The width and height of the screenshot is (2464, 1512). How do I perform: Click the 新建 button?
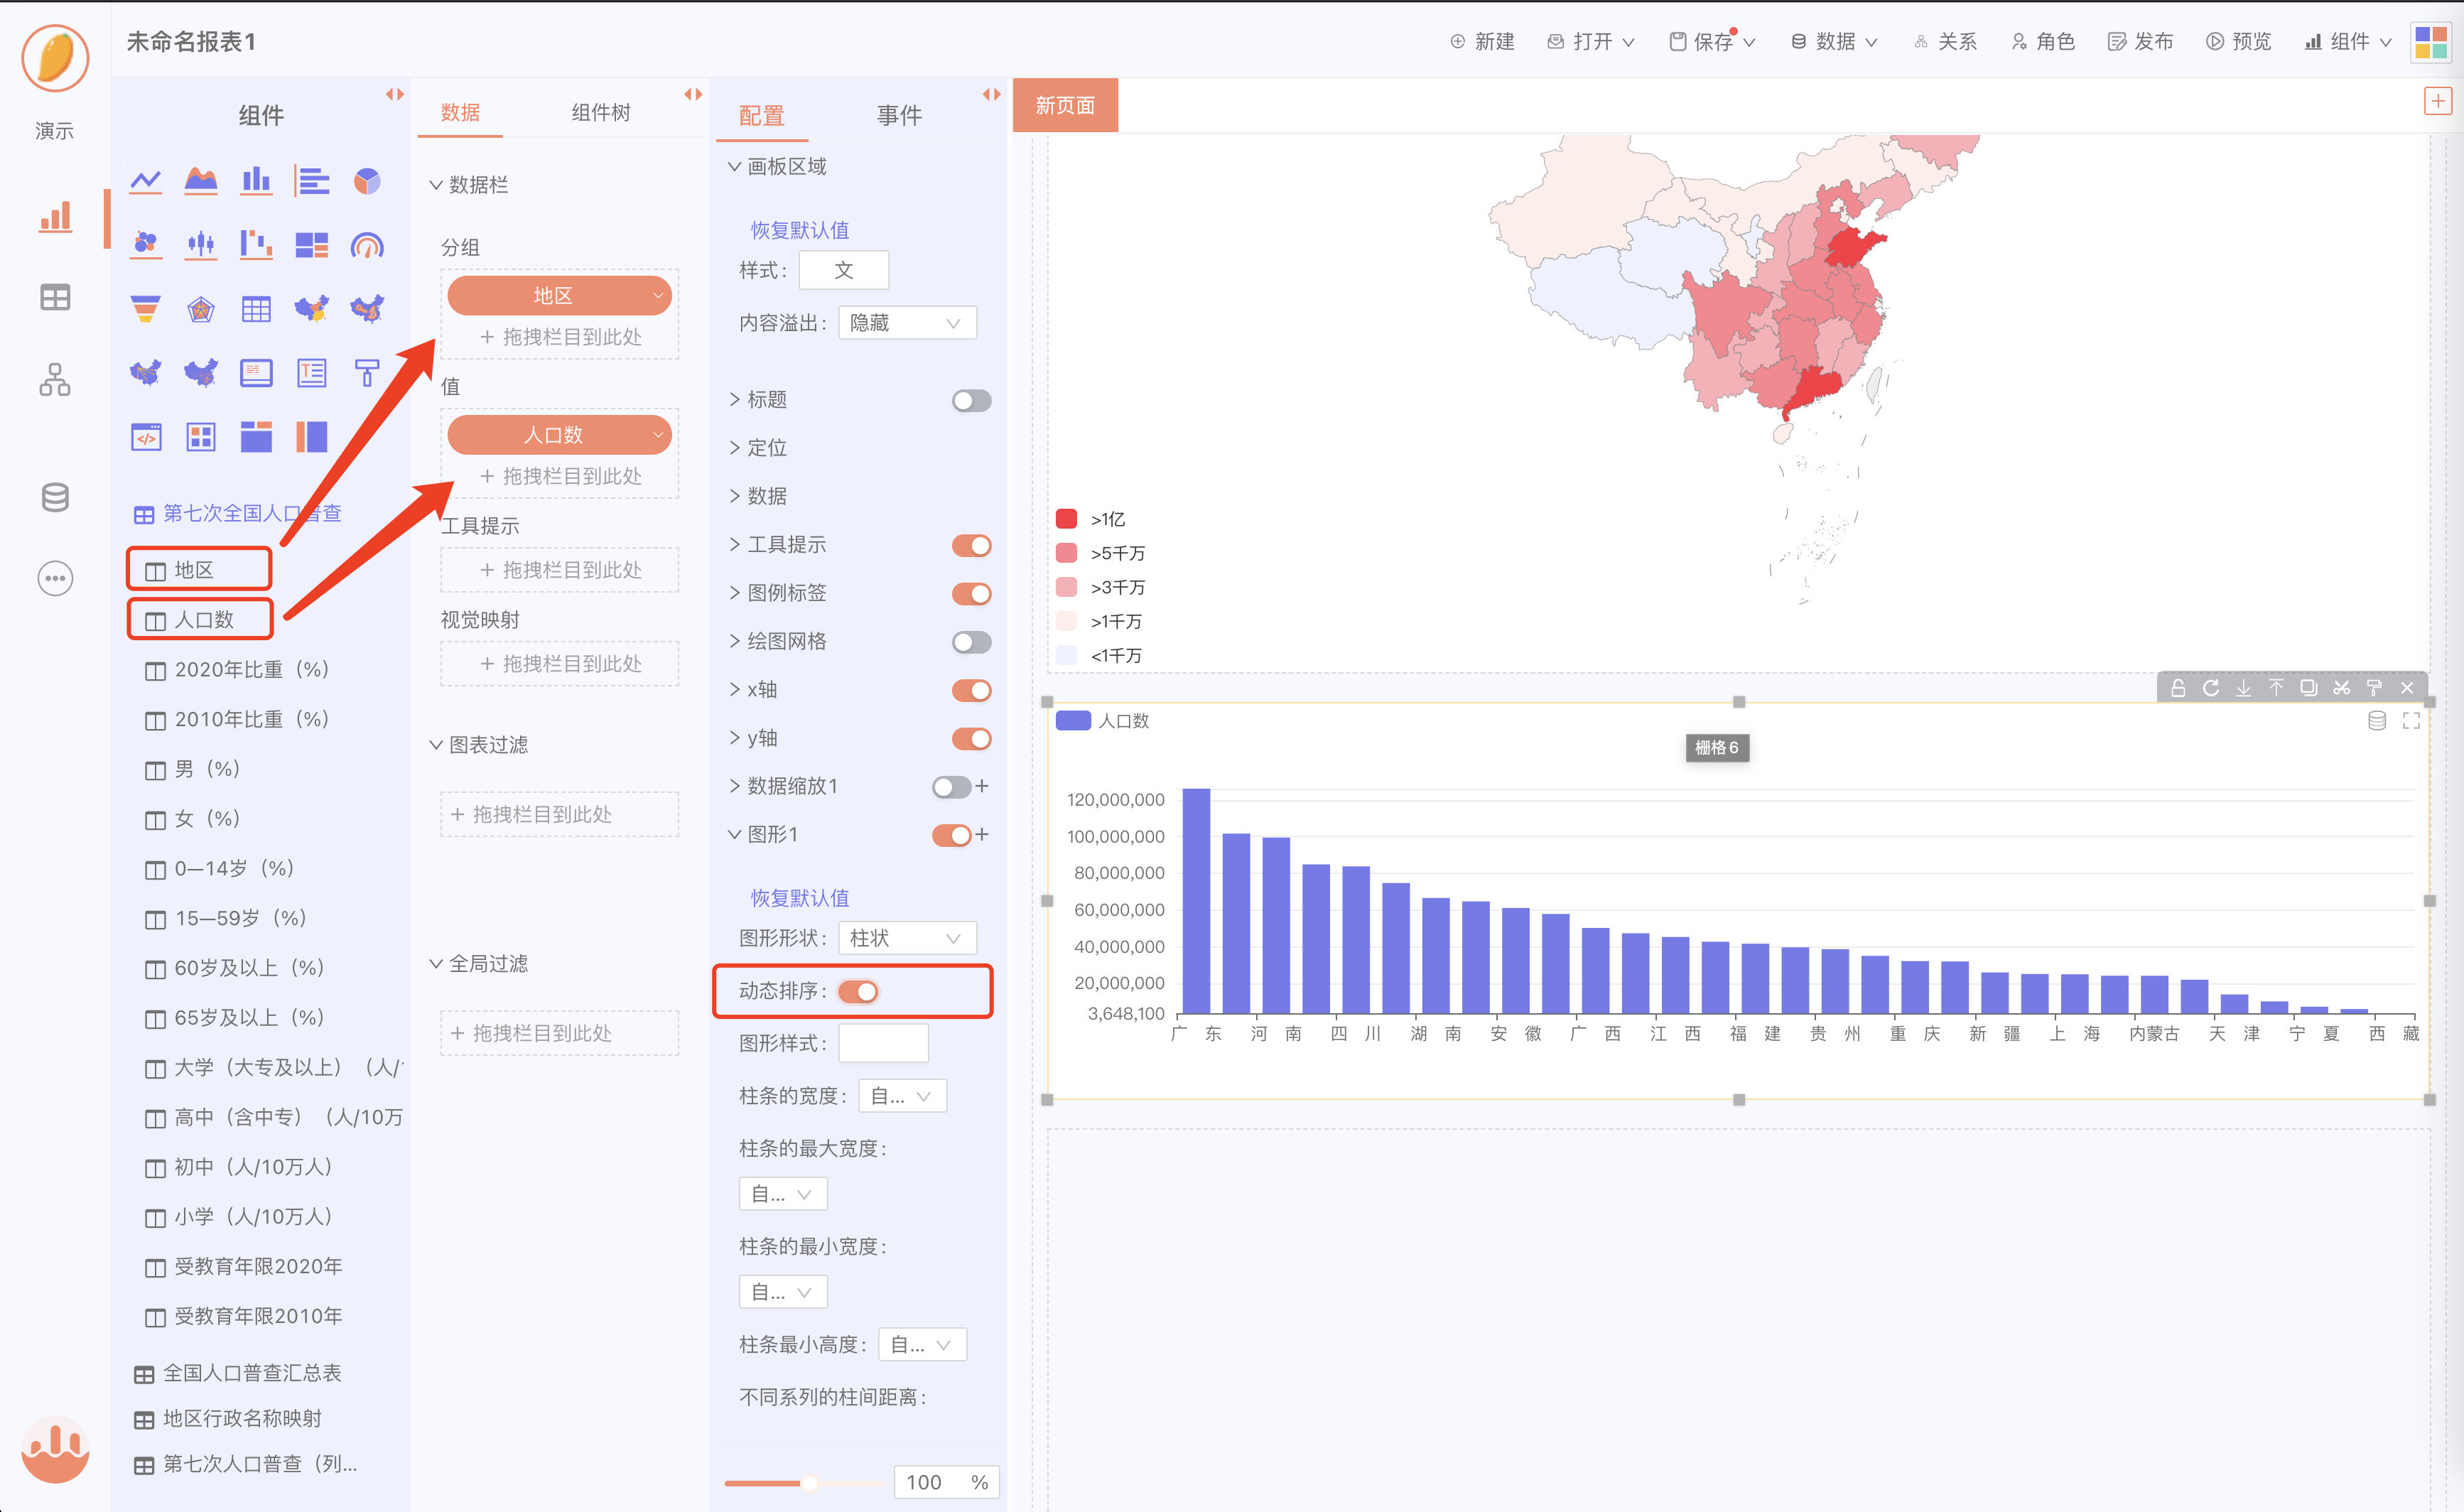click(1482, 41)
